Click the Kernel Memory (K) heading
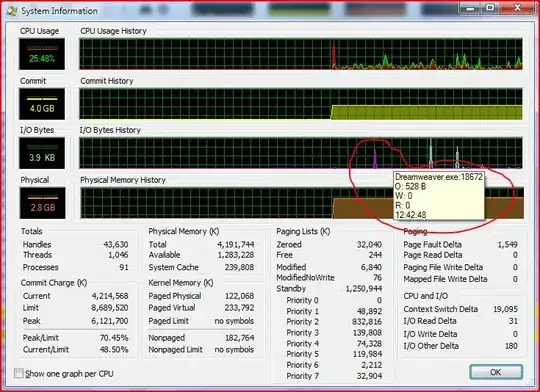Screen dimensions: 540x392 (181, 283)
